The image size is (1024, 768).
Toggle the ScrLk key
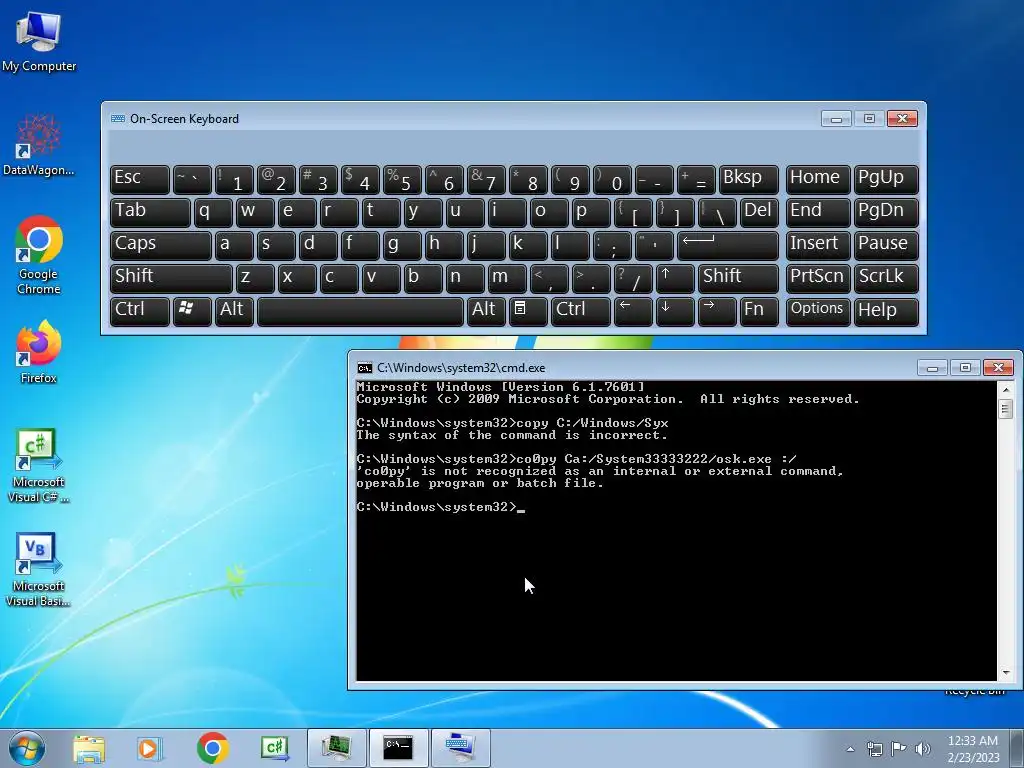(886, 279)
